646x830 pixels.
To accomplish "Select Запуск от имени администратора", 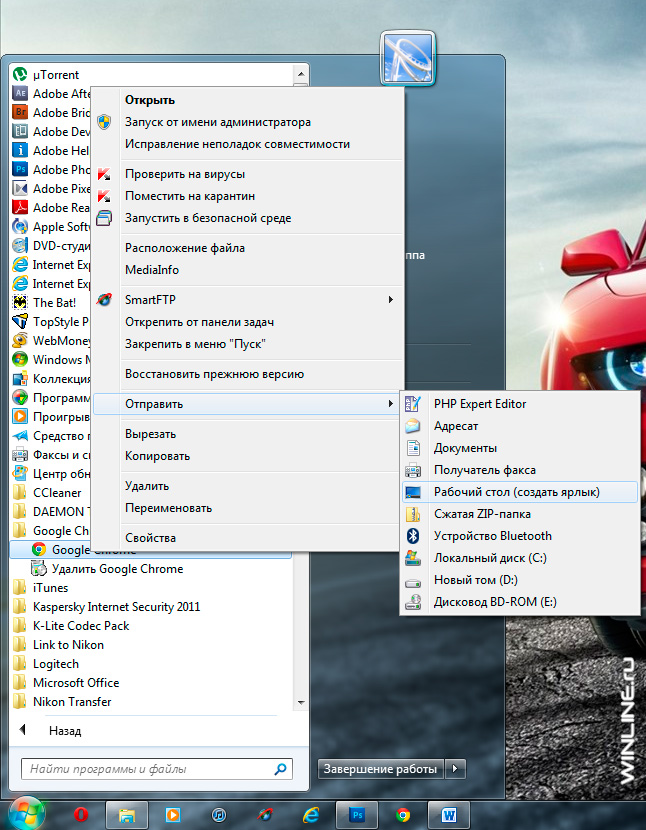I will pyautogui.click(x=248, y=122).
